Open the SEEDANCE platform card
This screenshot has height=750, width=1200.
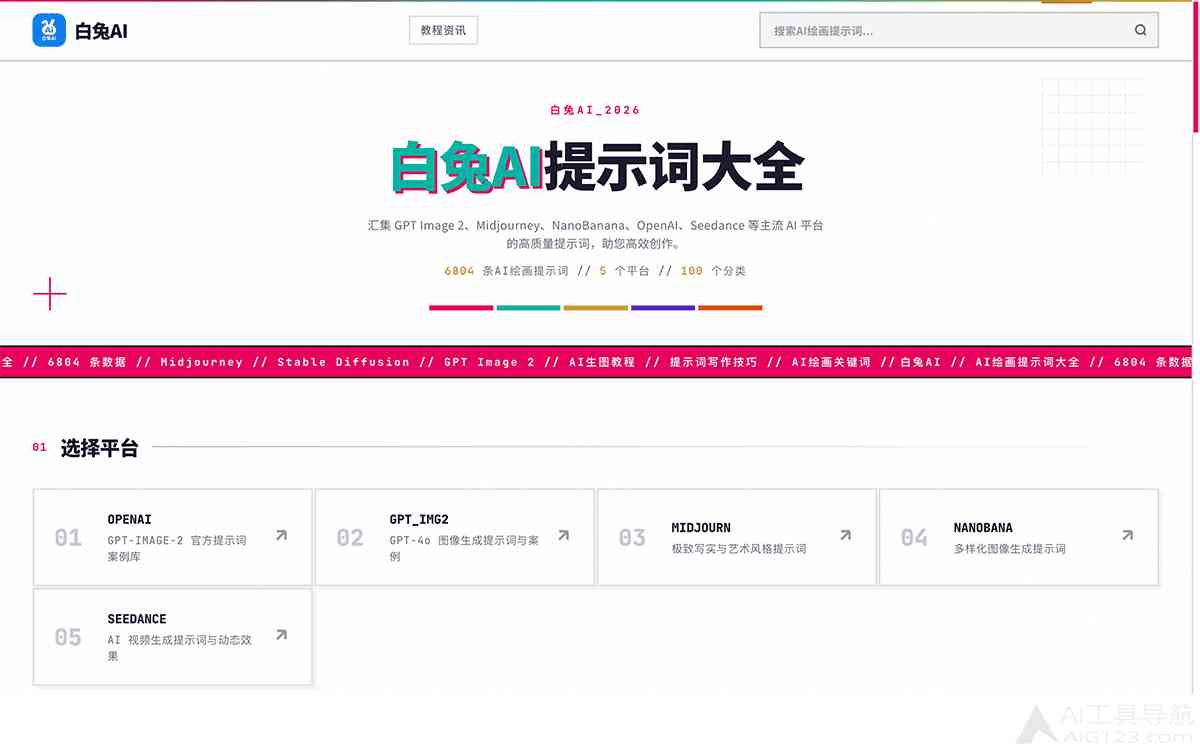[173, 637]
